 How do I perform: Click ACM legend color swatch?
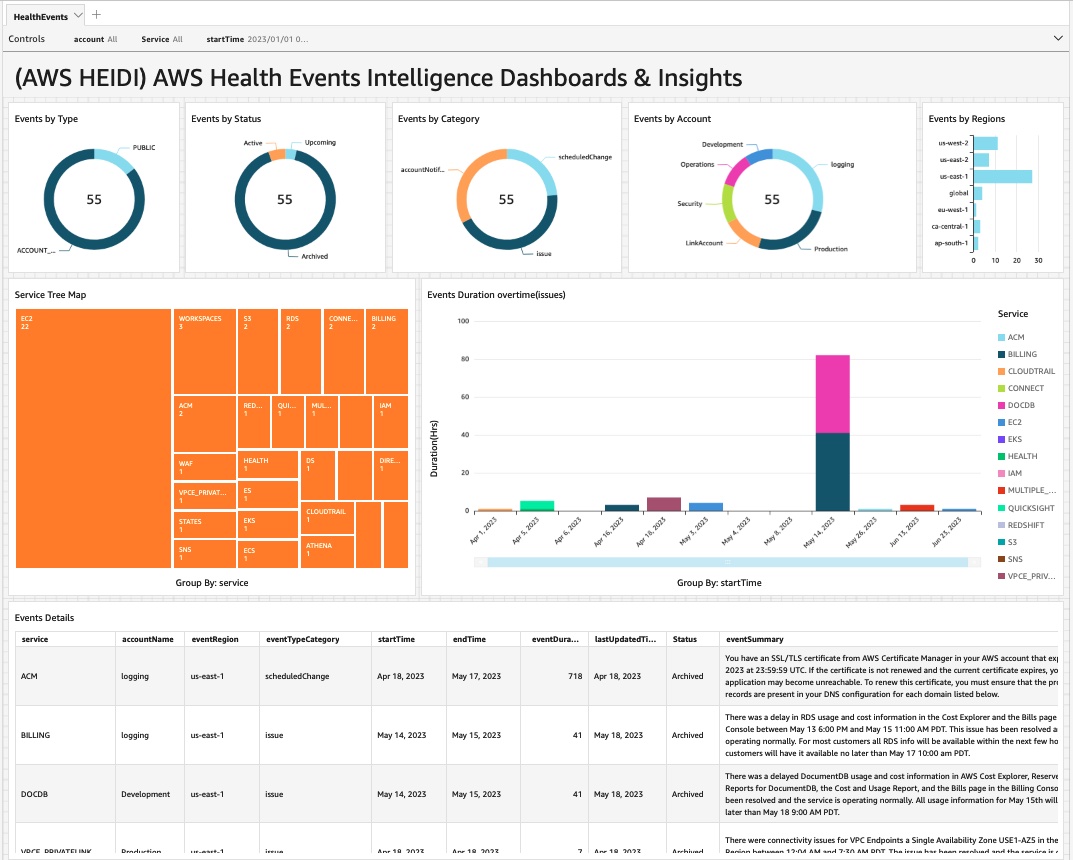coord(1001,337)
